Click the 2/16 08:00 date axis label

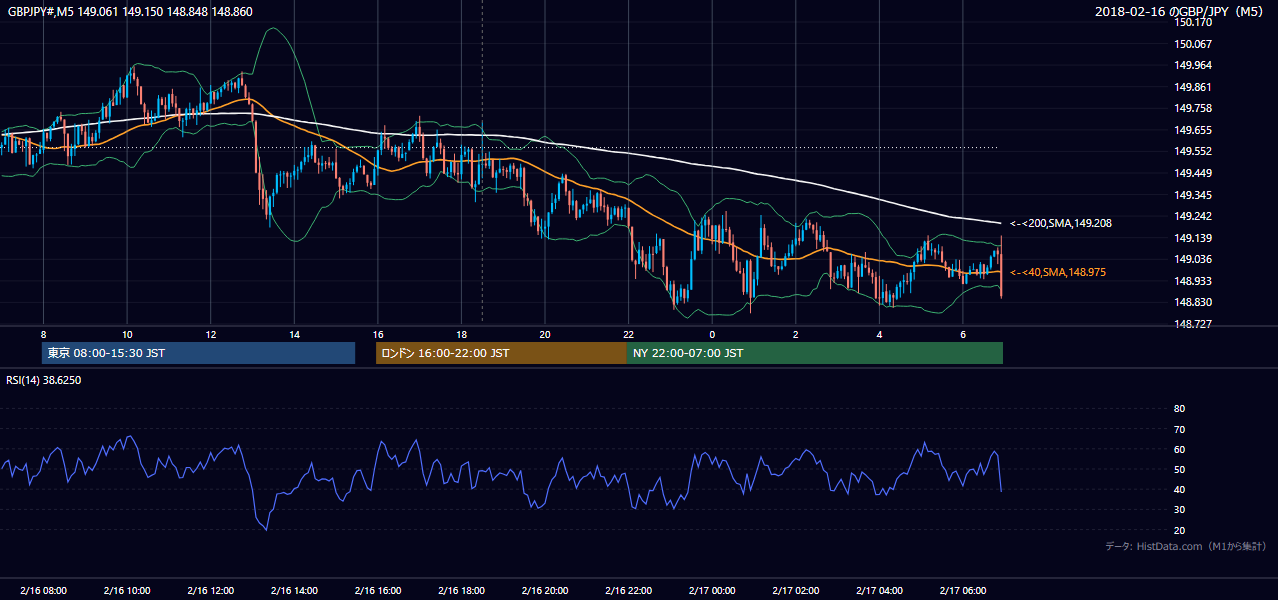43,590
